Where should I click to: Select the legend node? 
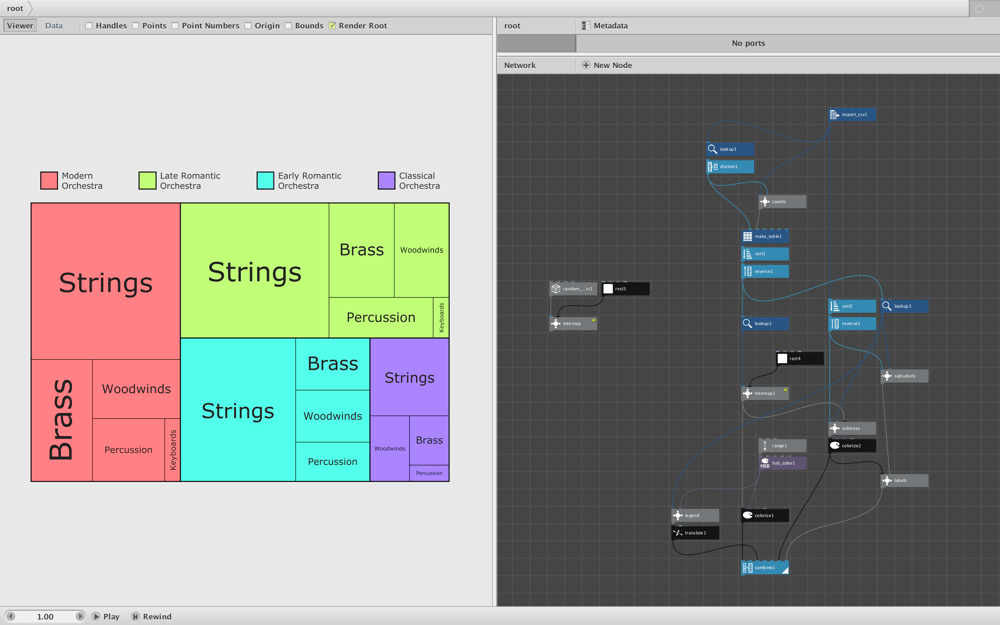(695, 515)
